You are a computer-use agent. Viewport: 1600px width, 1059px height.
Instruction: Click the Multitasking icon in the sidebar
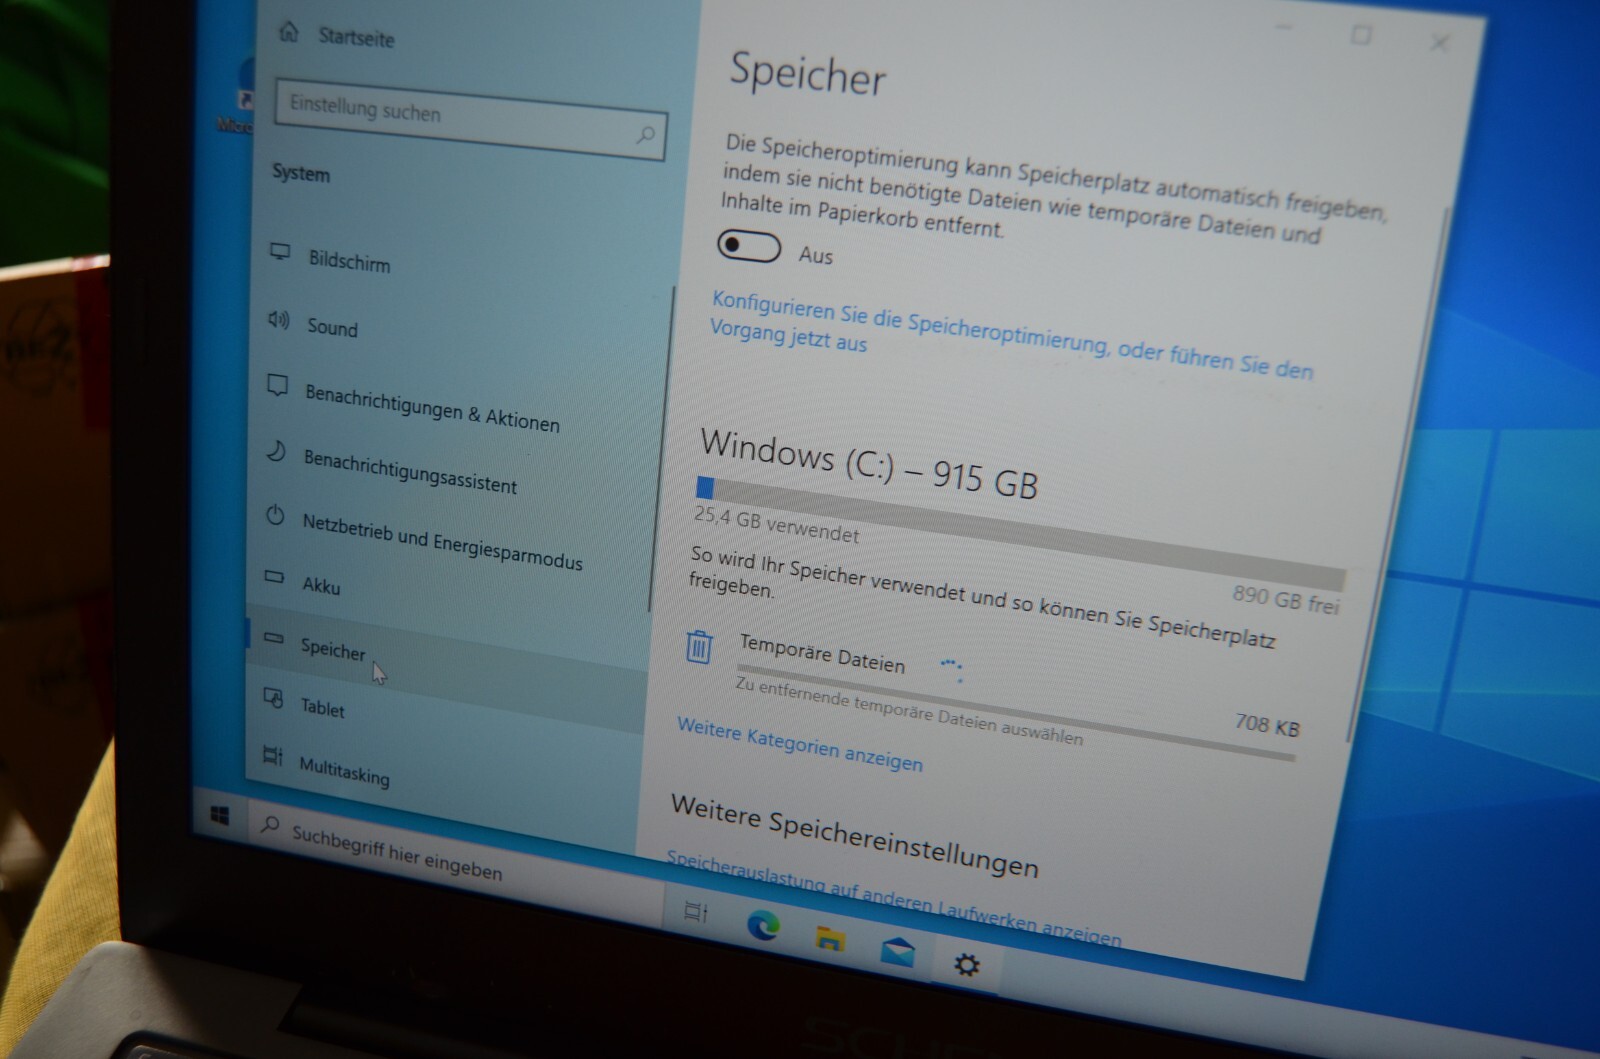[x=272, y=756]
